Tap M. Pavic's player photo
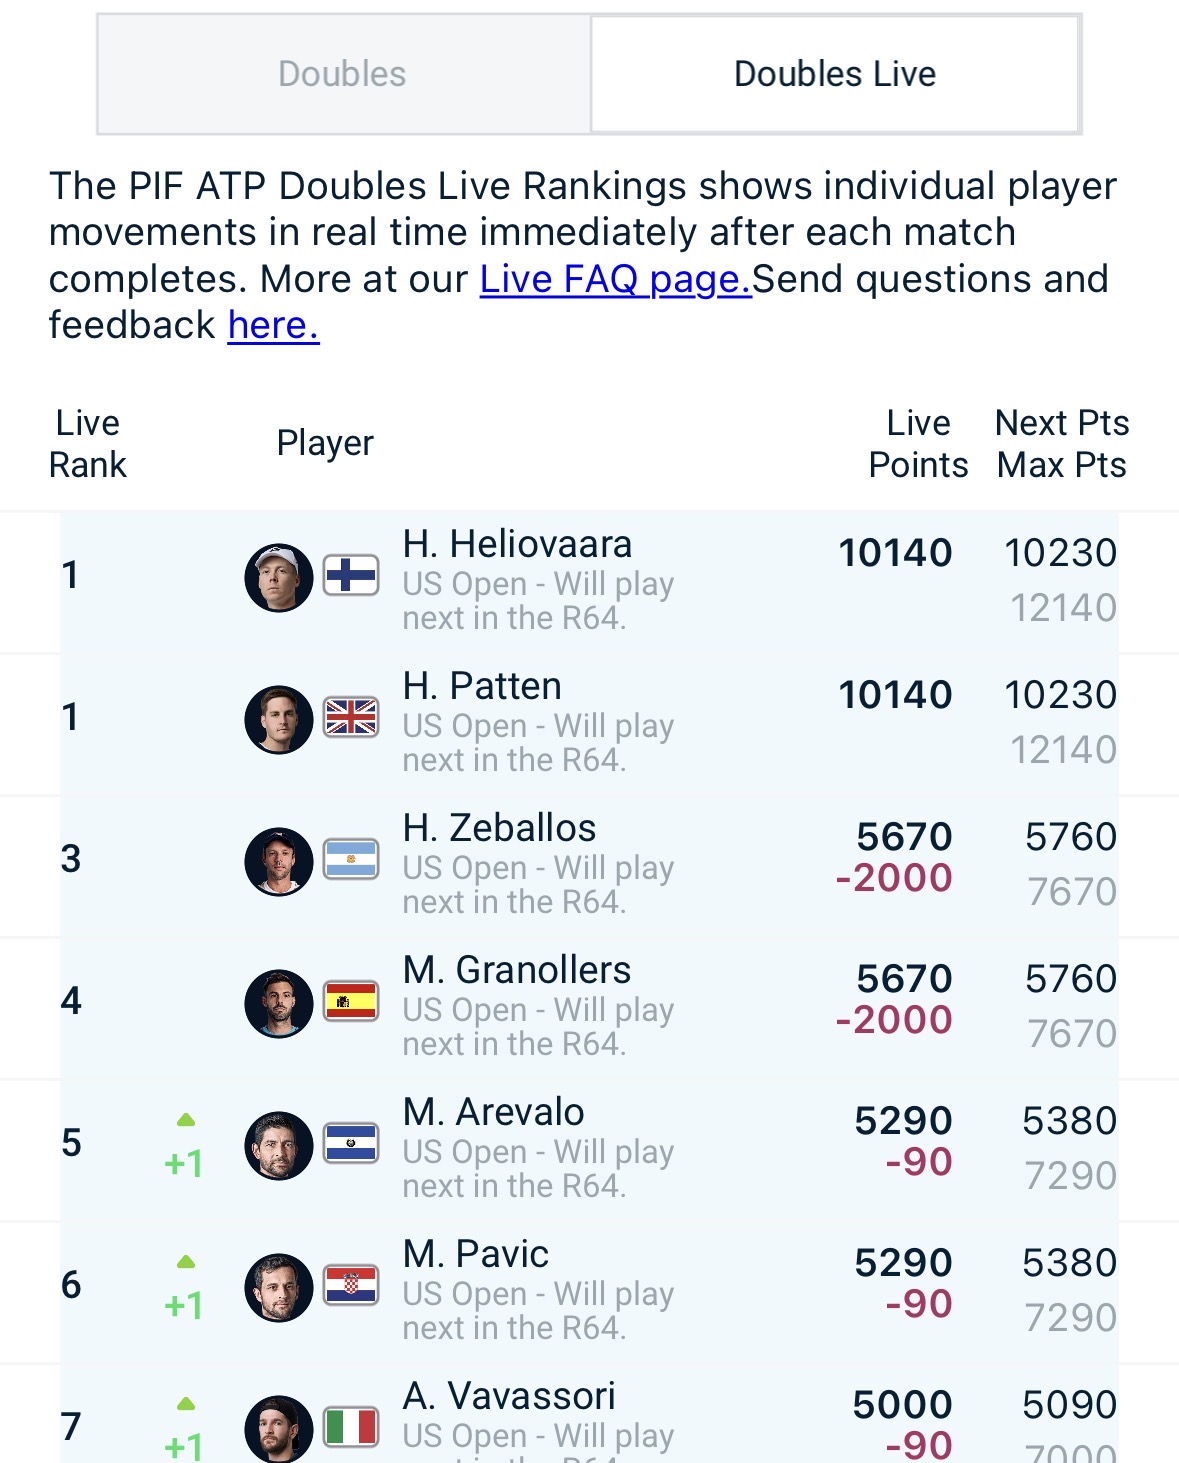Viewport: 1179px width, 1463px height. pyautogui.click(x=279, y=1287)
